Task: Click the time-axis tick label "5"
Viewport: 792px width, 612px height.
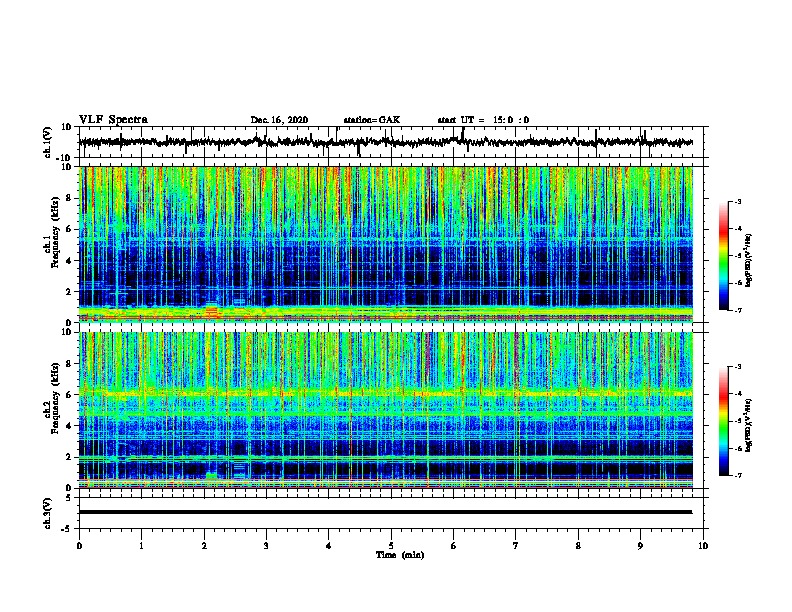Action: pos(391,546)
